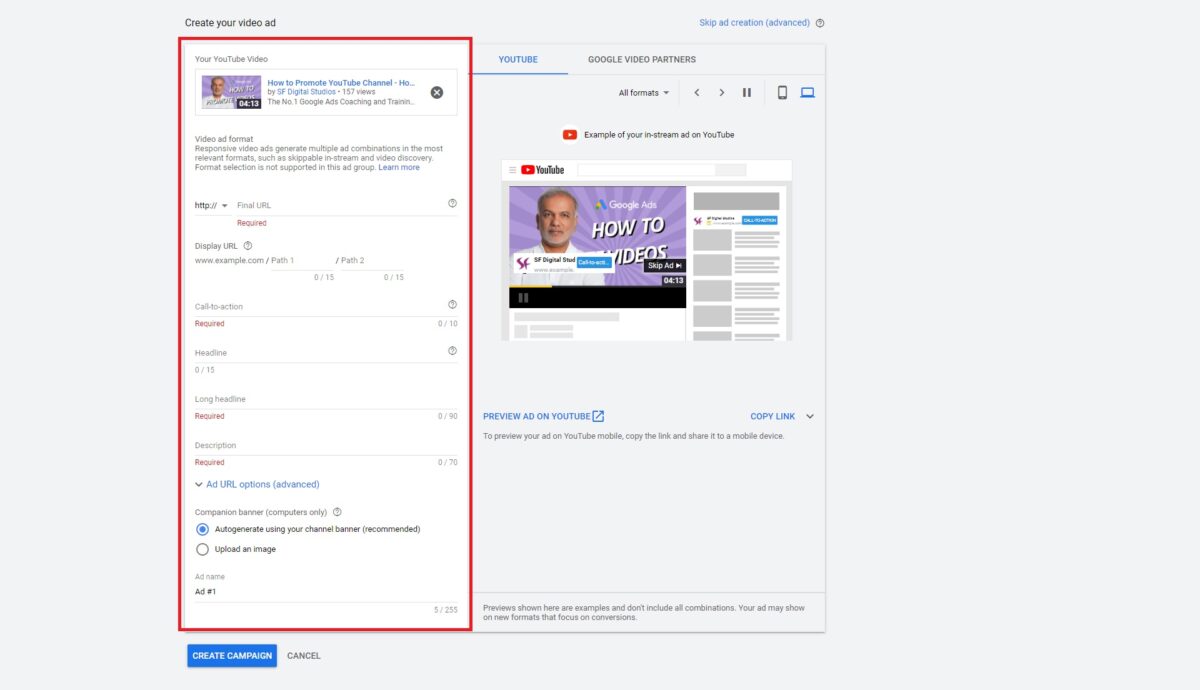This screenshot has height=690, width=1200.
Task: Click the CANCEL button
Action: click(x=304, y=656)
